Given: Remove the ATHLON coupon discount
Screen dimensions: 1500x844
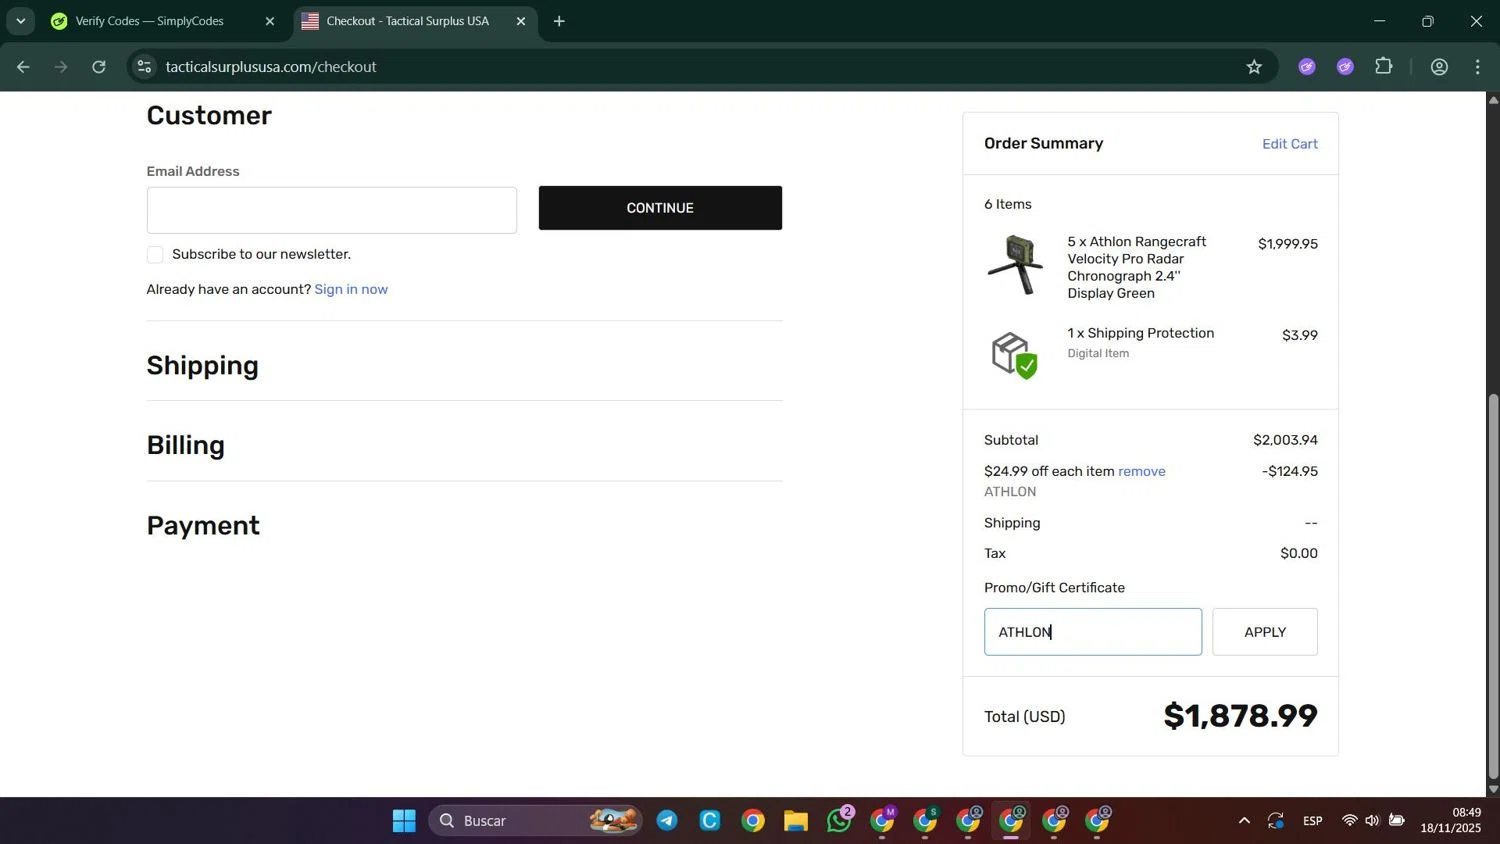Looking at the screenshot, I should pyautogui.click(x=1142, y=471).
